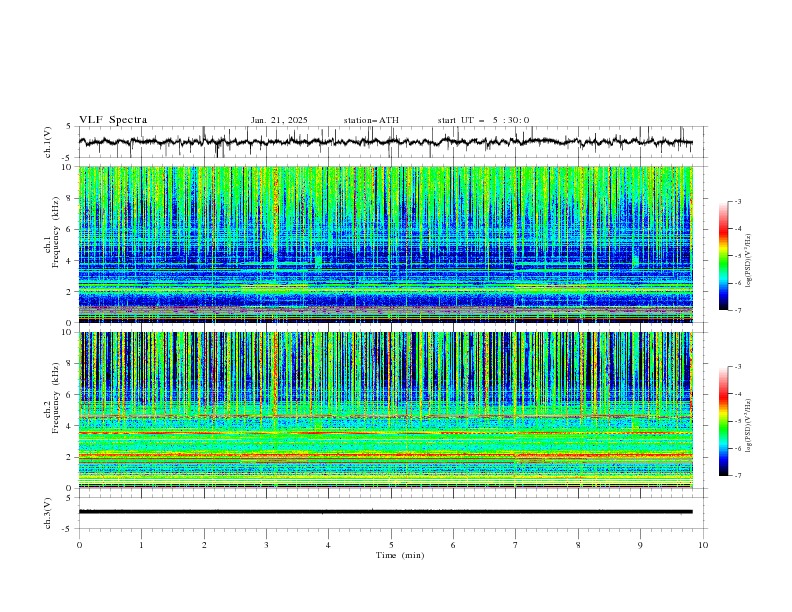Viewport: 792px width, 612px height.
Task: Click the ch.1 voltage waveform trace
Action: [x=386, y=142]
